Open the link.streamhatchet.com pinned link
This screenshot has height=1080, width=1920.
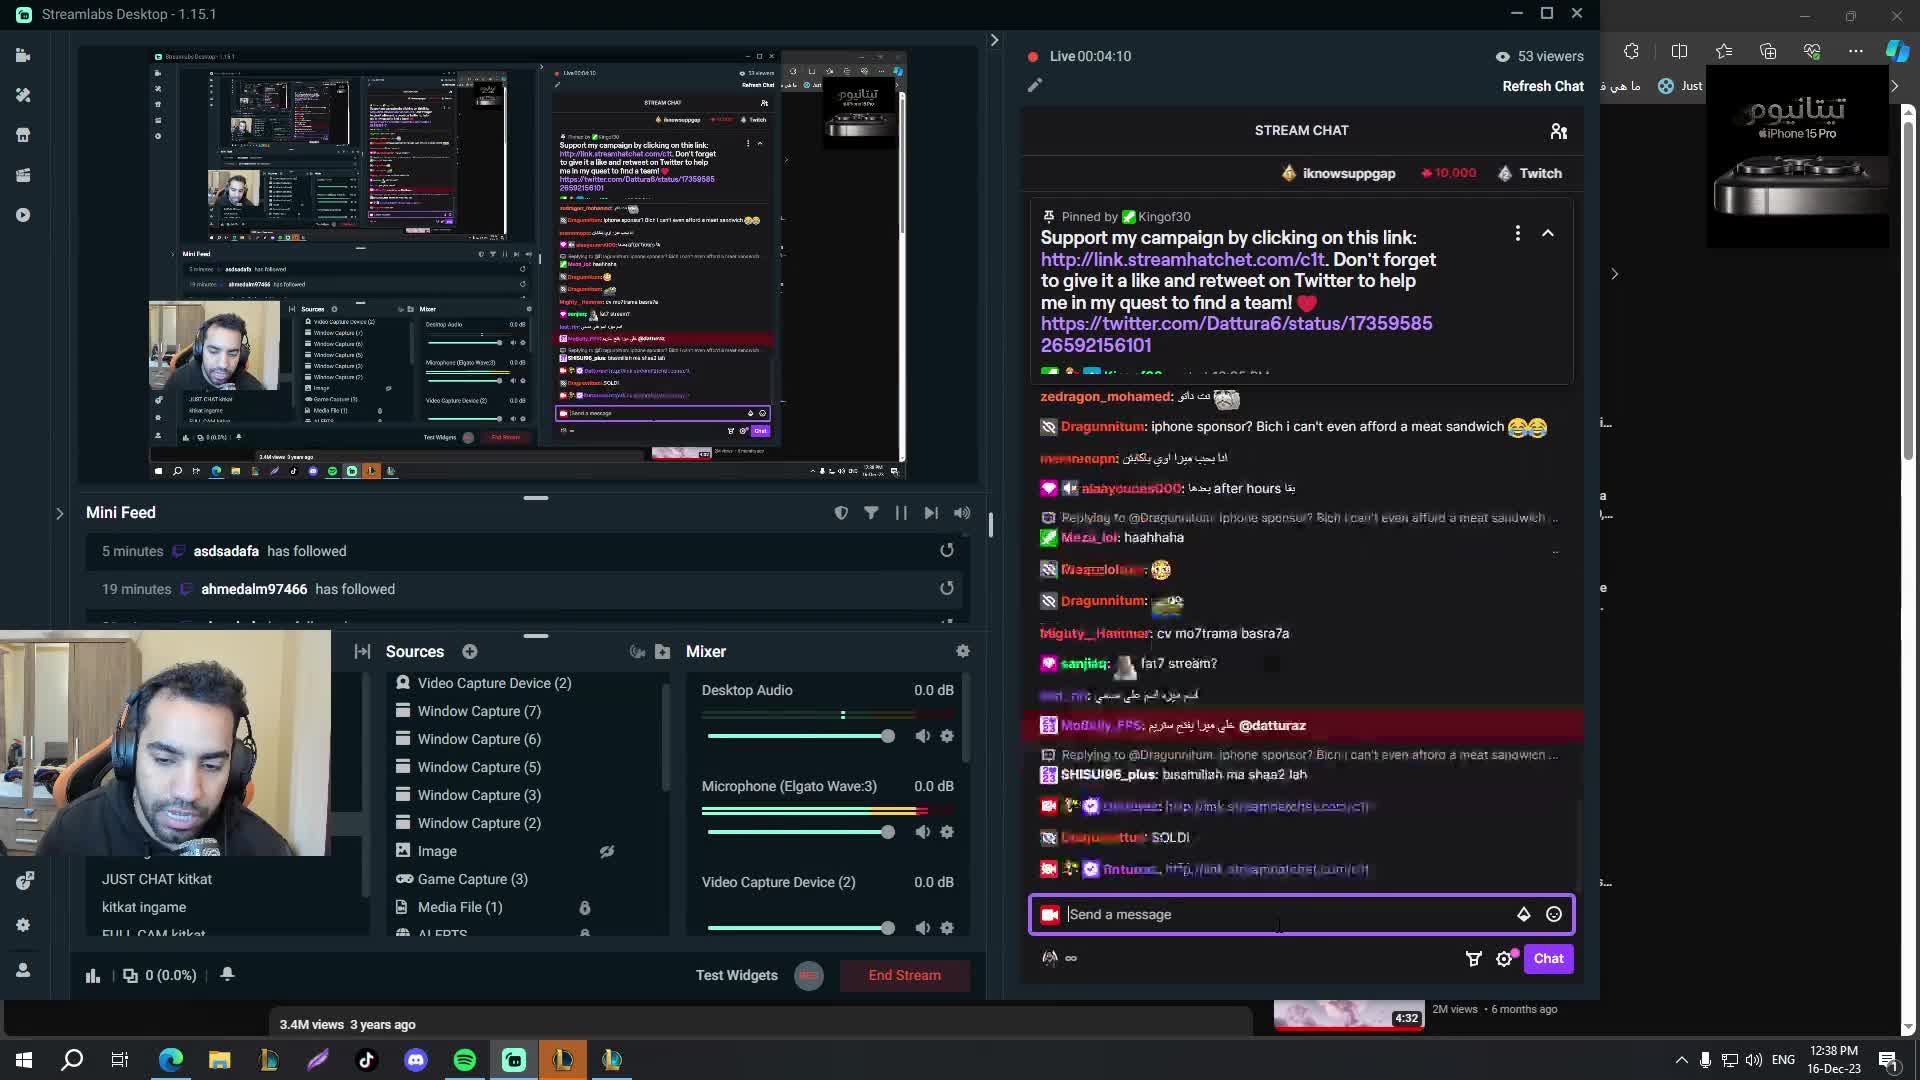pos(1183,259)
